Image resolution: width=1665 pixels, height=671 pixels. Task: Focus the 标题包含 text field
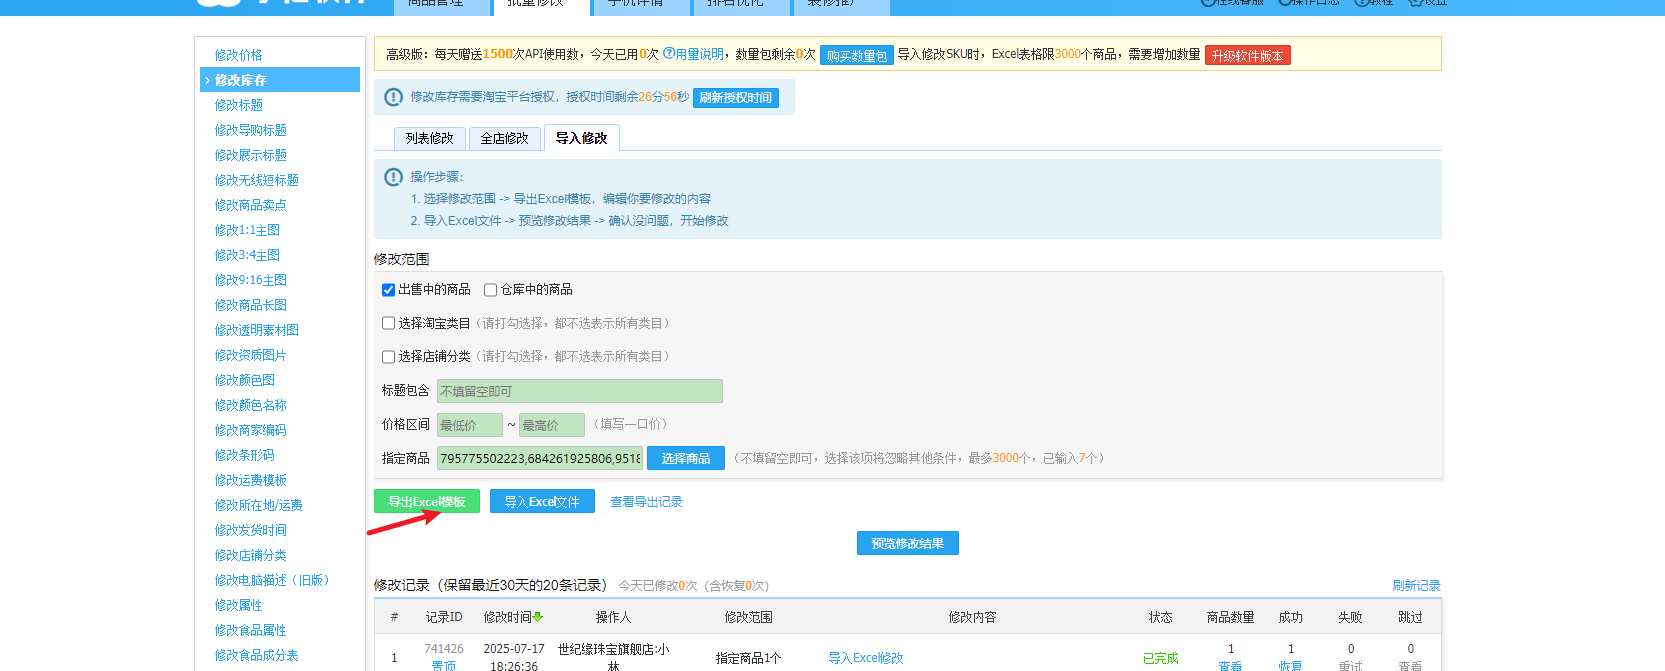tap(579, 391)
